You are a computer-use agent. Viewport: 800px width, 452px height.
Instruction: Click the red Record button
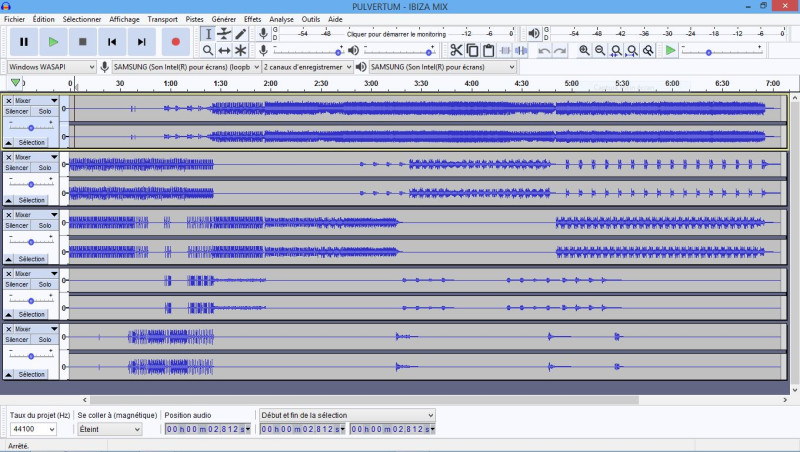(x=175, y=42)
